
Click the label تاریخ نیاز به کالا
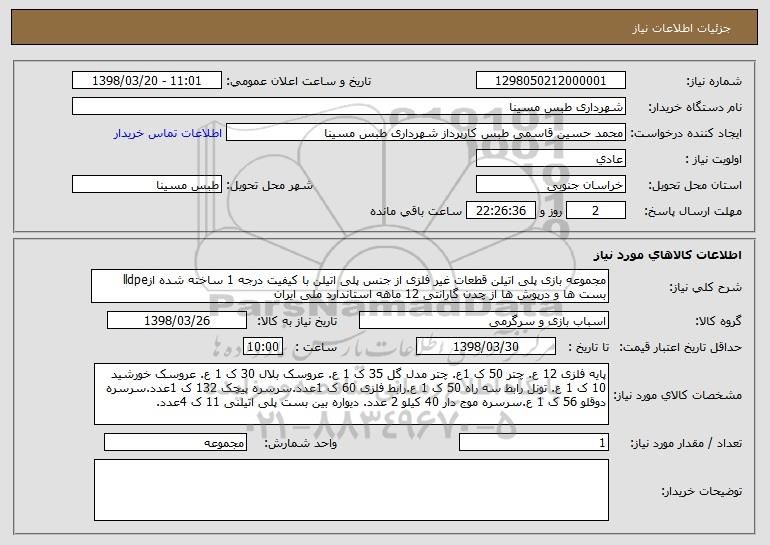point(297,321)
